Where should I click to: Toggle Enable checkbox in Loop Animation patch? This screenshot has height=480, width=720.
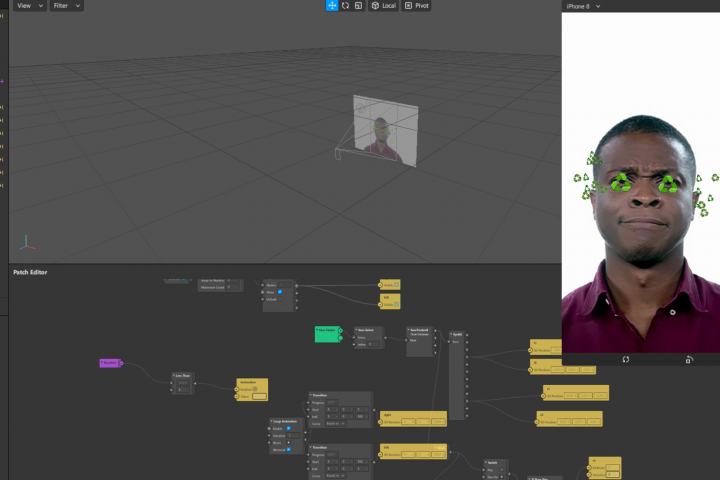tap(288, 428)
